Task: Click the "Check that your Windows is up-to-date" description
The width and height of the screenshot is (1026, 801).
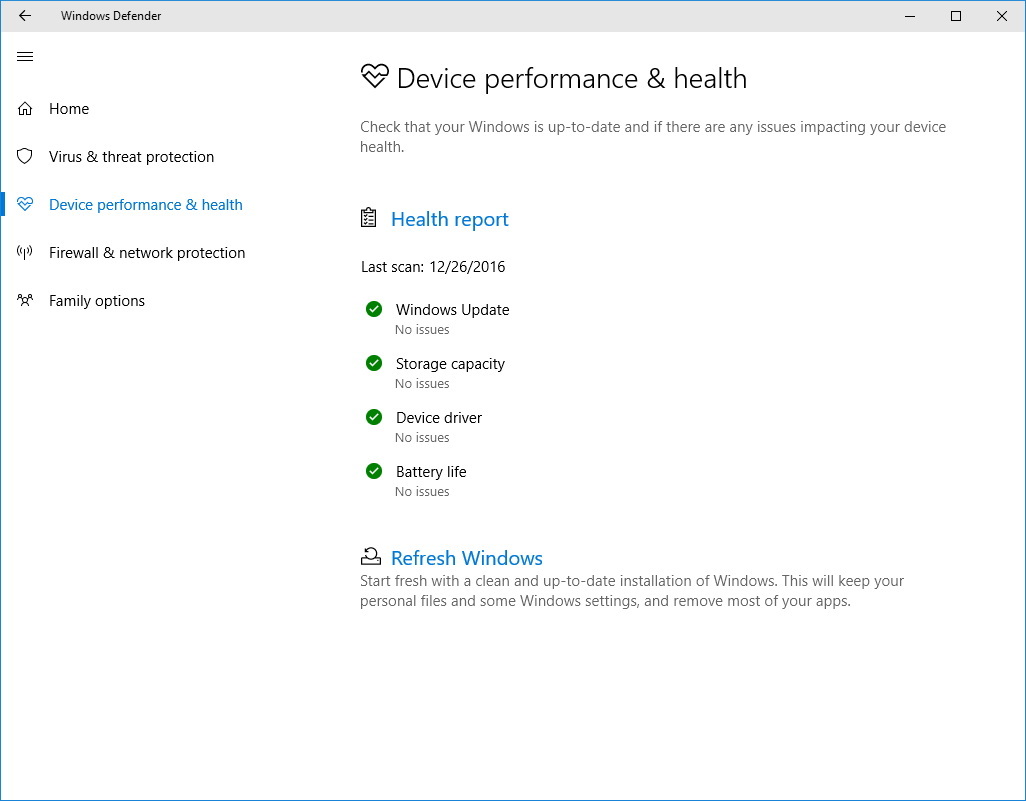Action: [653, 137]
